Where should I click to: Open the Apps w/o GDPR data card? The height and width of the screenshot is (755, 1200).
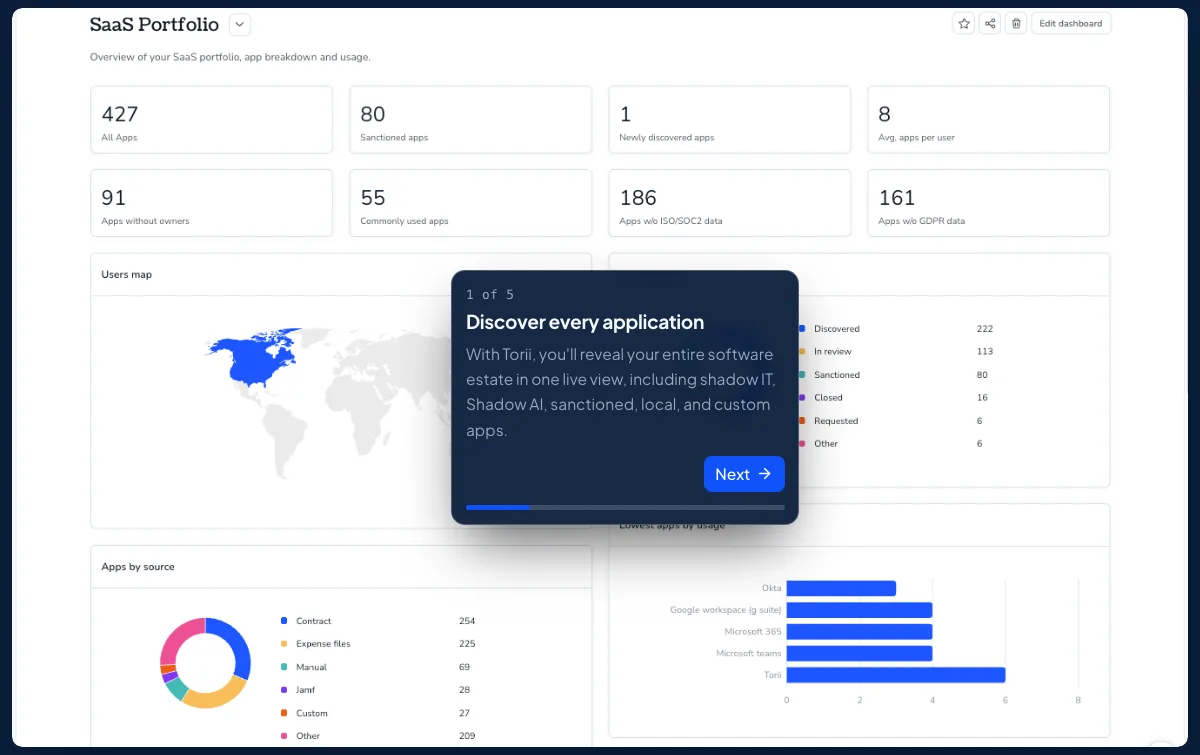click(988, 203)
